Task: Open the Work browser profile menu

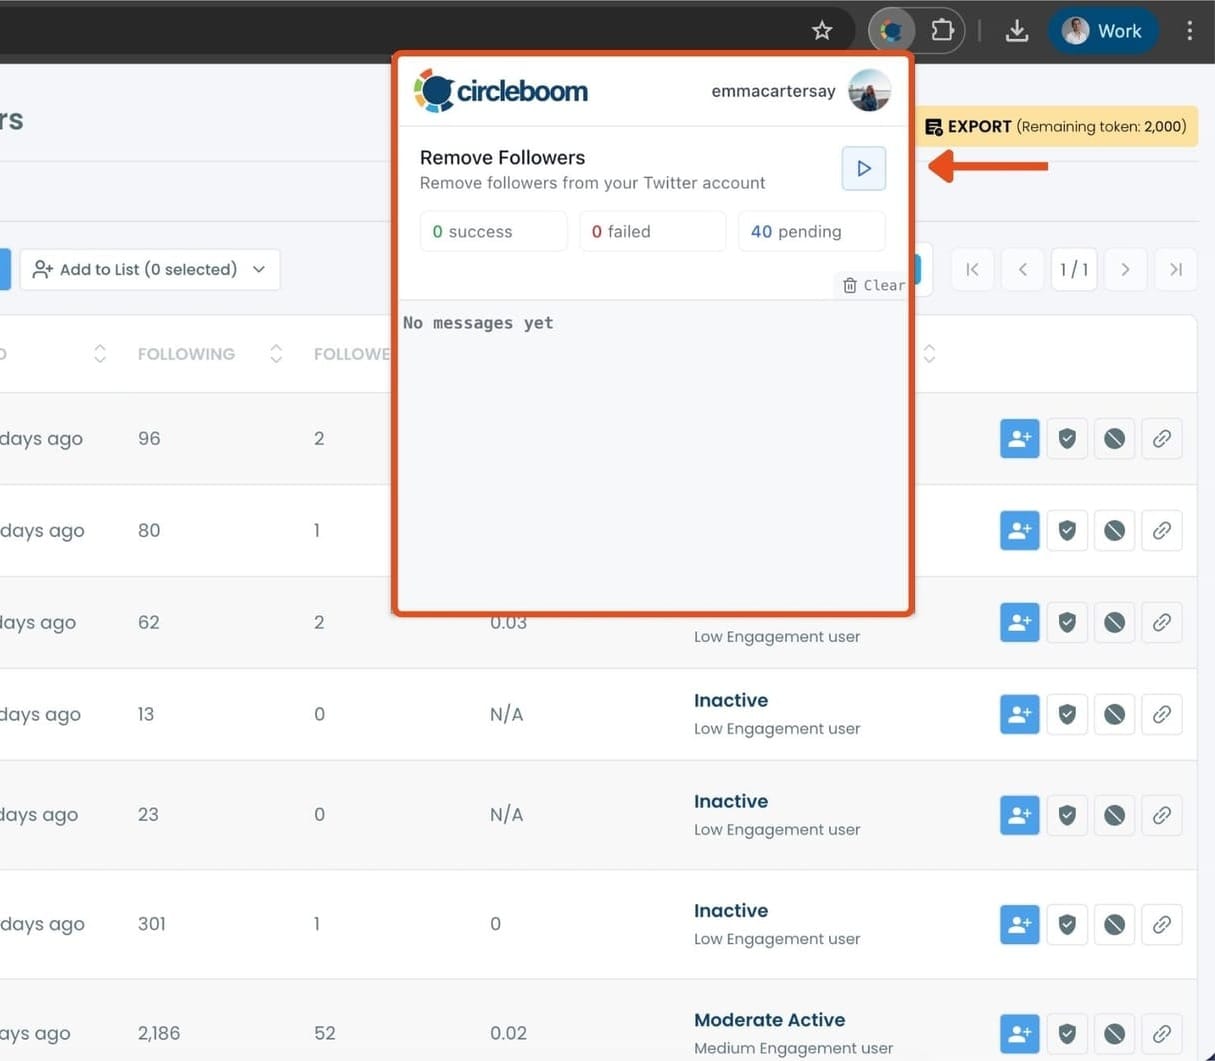Action: 1102,30
